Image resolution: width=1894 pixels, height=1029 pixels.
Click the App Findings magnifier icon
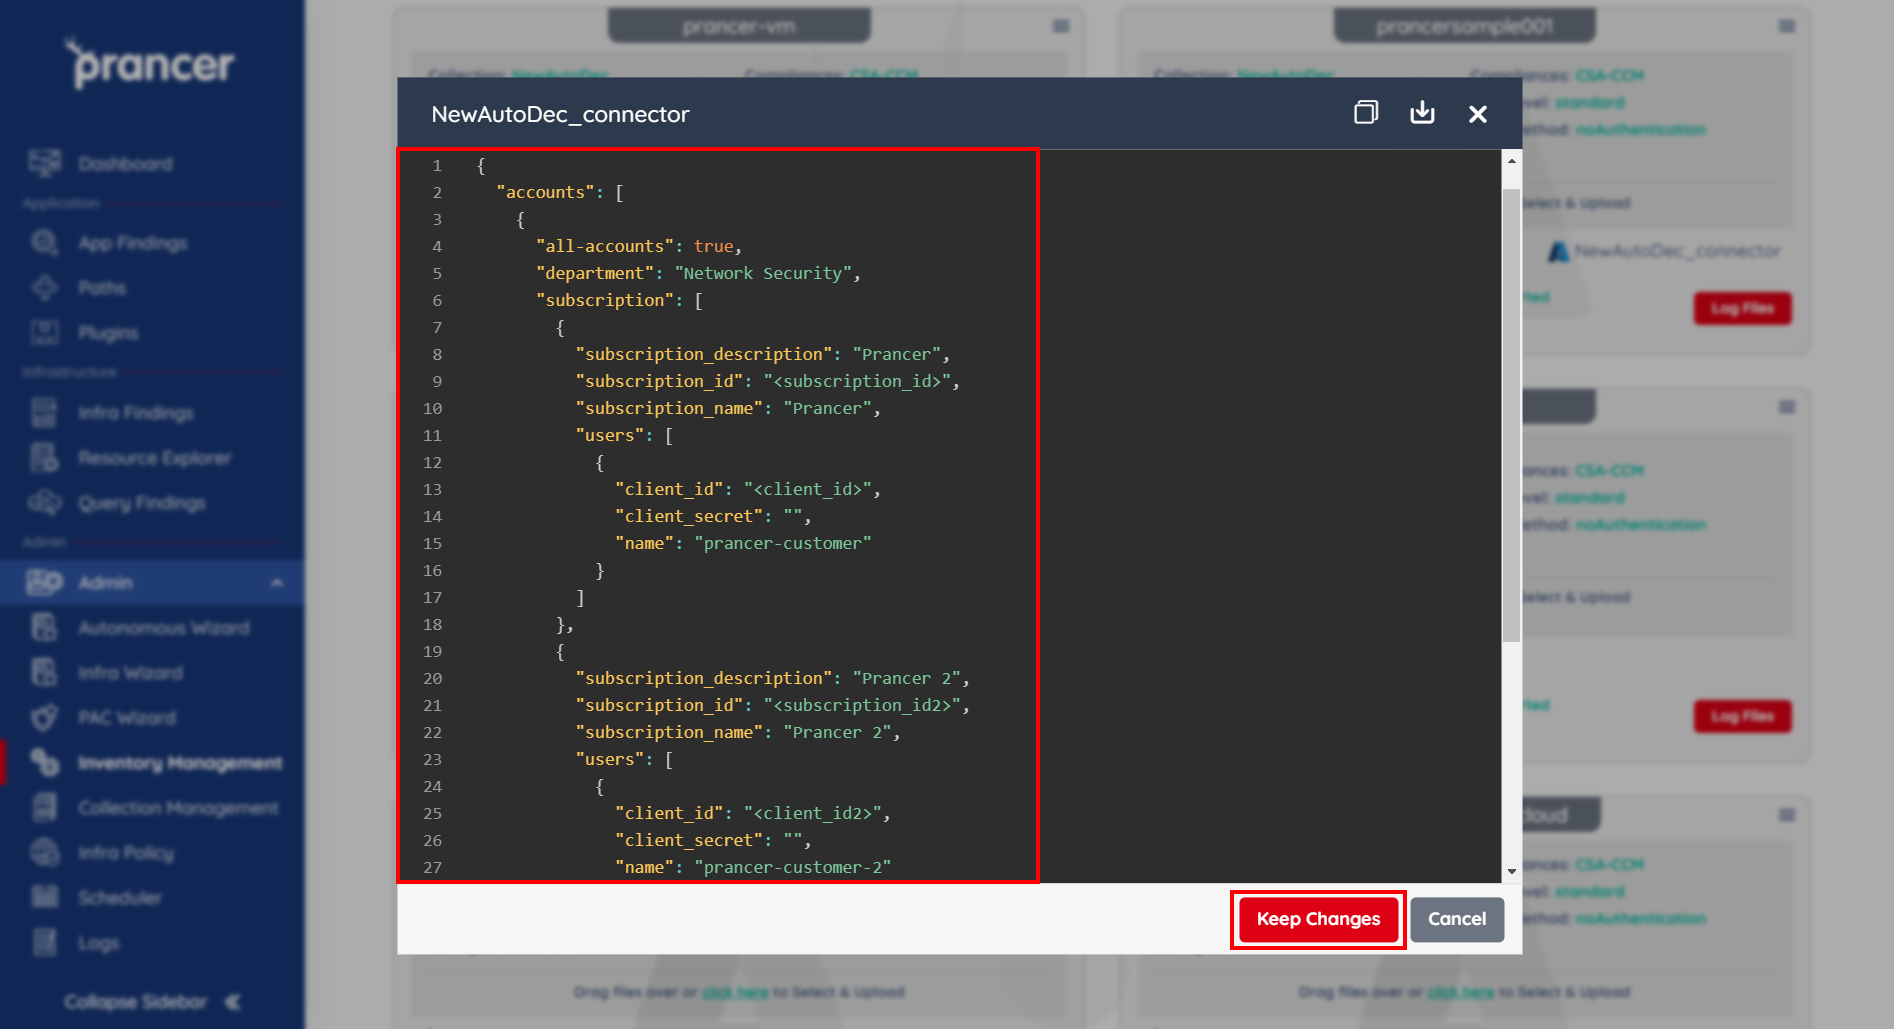click(45, 242)
